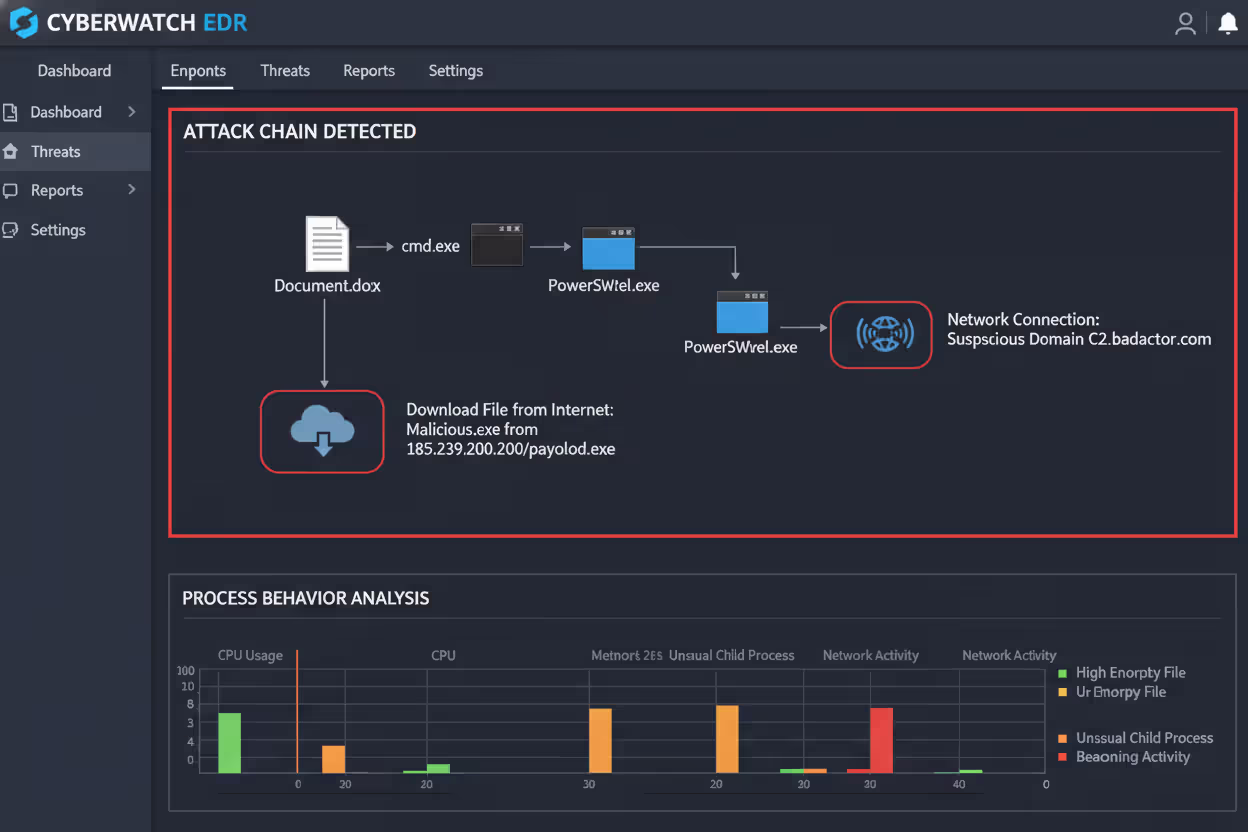Click the suspicious network connection globe icon
Viewport: 1248px width, 832px height.
pyautogui.click(x=880, y=334)
